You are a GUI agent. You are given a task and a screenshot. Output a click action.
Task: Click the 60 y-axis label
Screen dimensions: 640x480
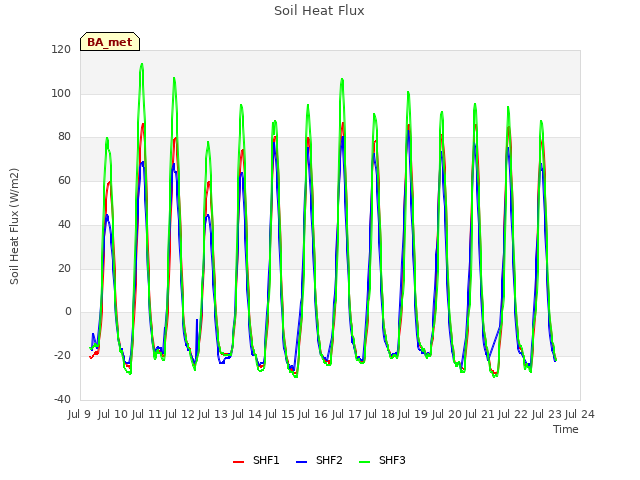[64, 181]
